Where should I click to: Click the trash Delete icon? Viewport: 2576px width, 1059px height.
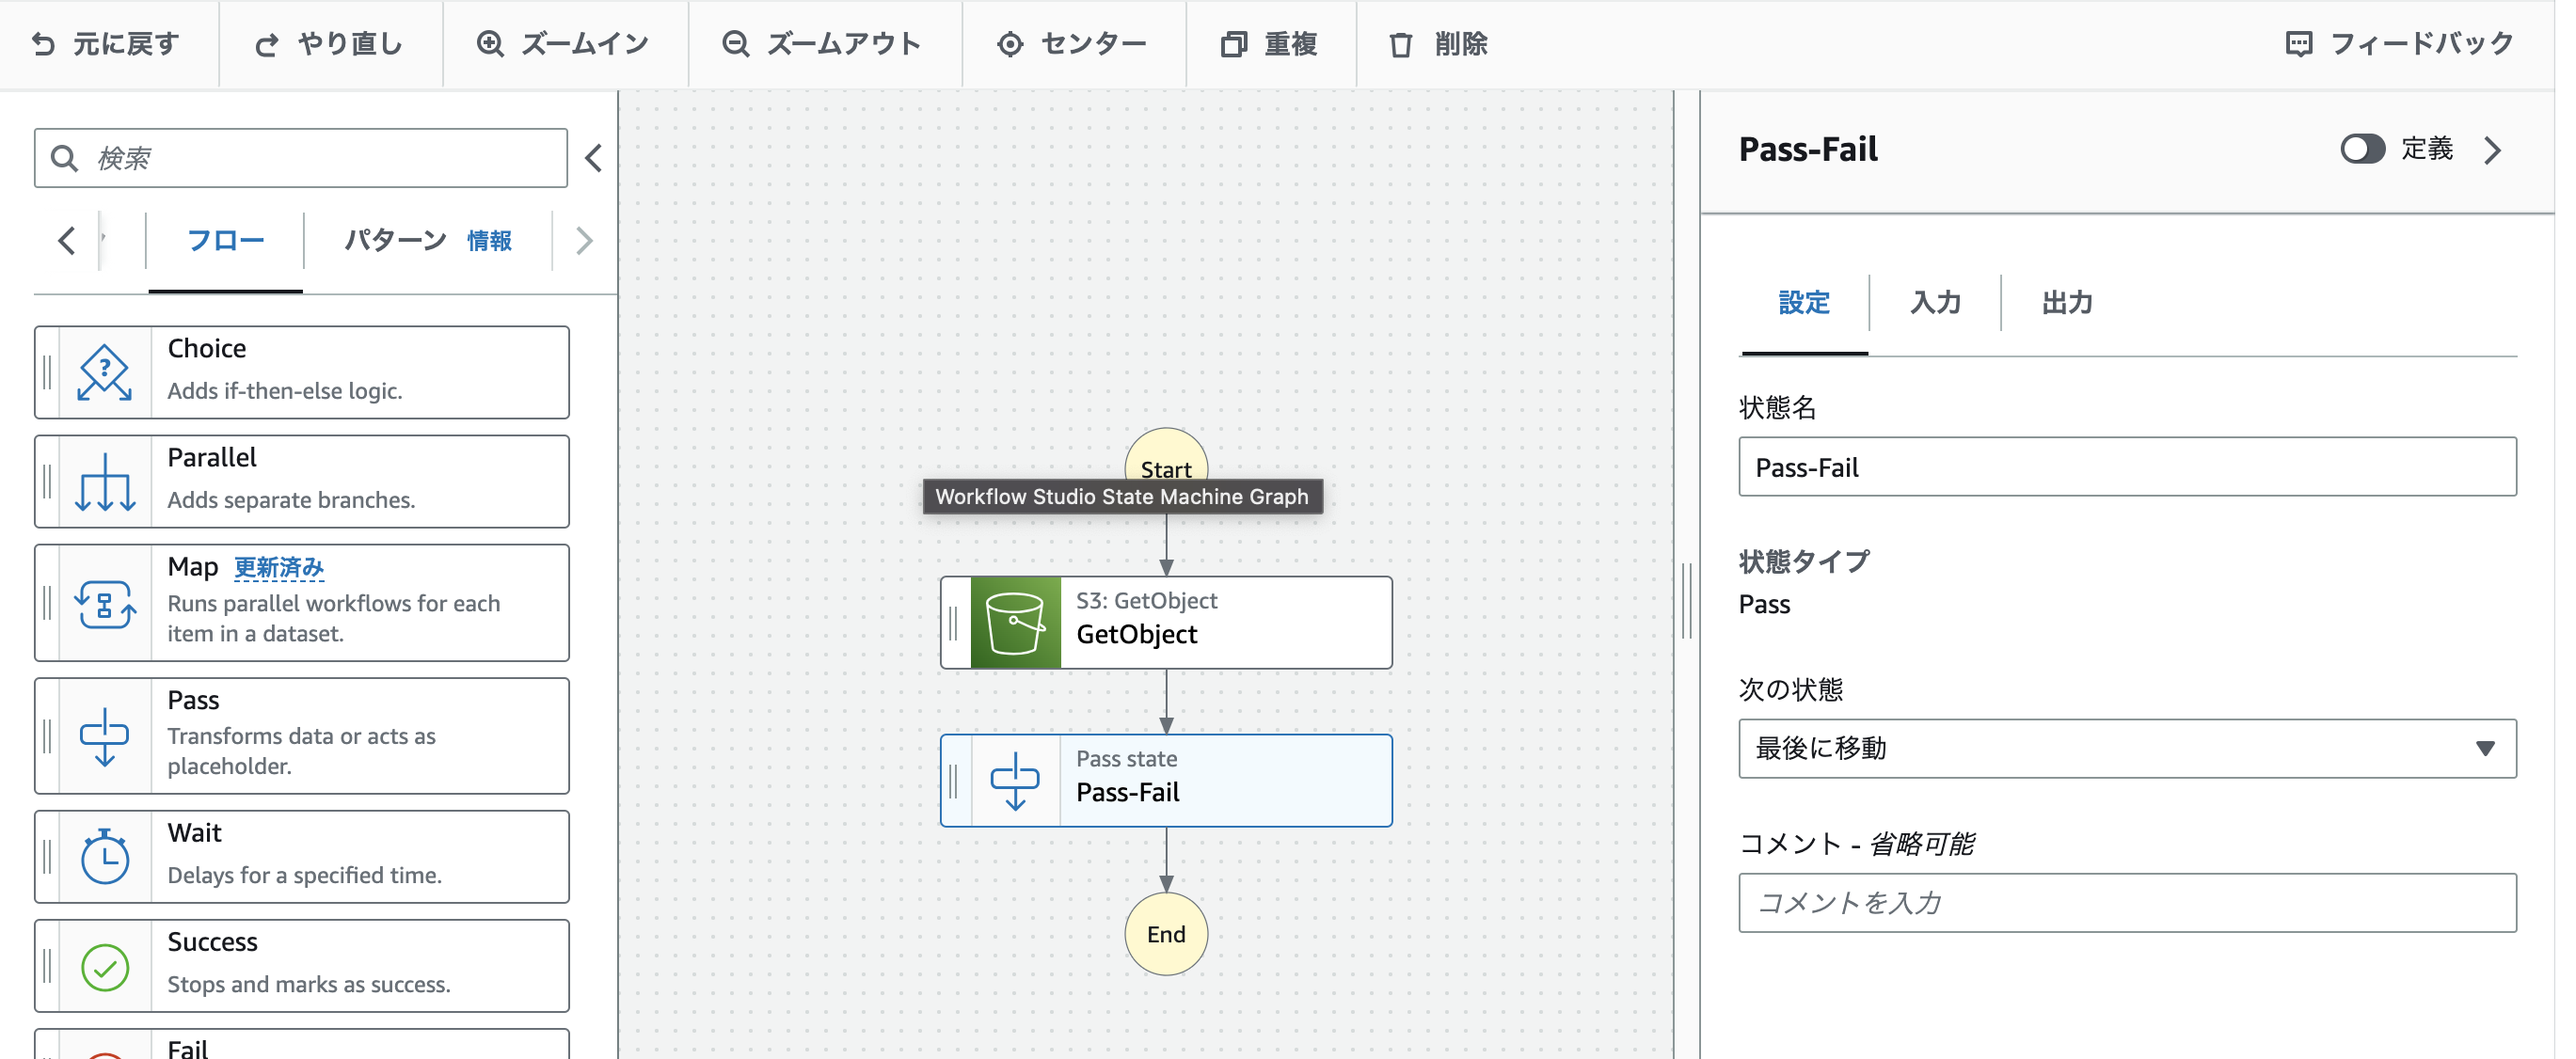(x=1400, y=44)
